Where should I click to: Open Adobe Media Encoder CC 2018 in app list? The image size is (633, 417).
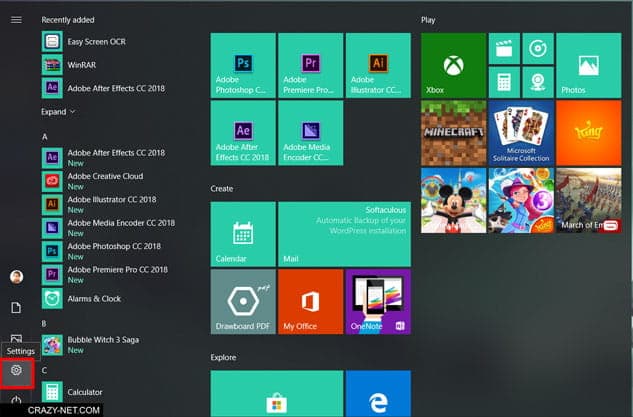pos(108,228)
